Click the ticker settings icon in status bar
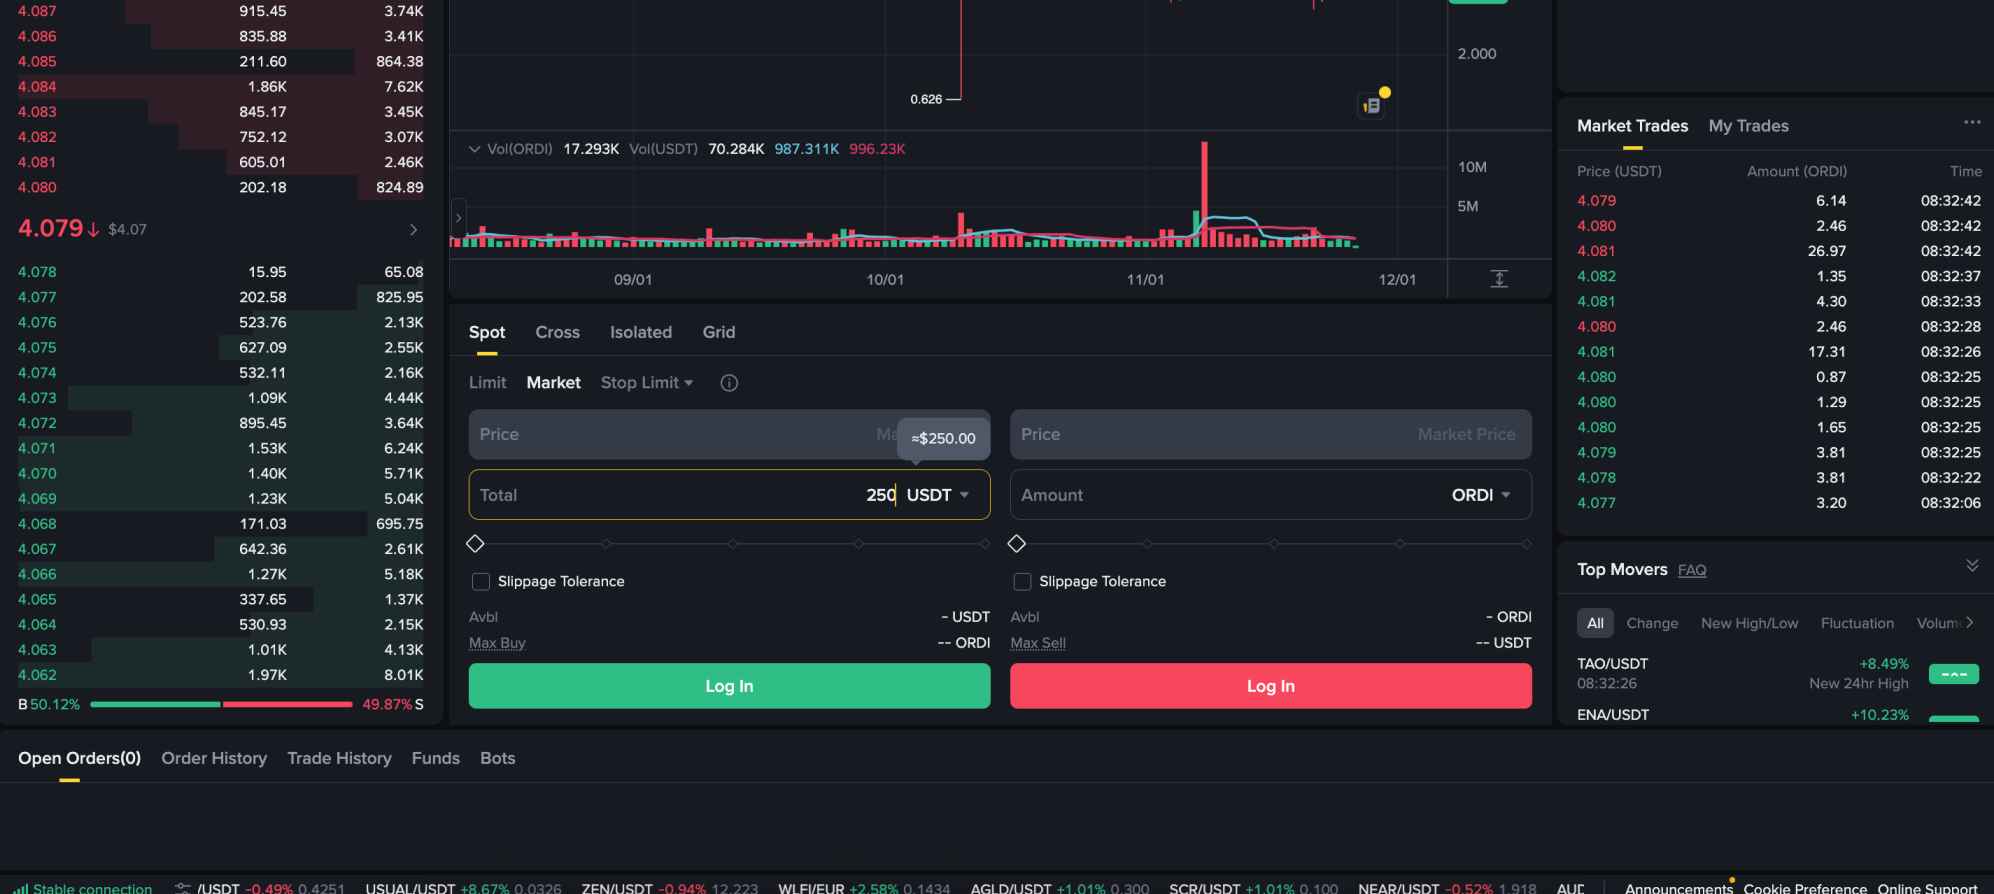This screenshot has height=894, width=1994. 182,888
